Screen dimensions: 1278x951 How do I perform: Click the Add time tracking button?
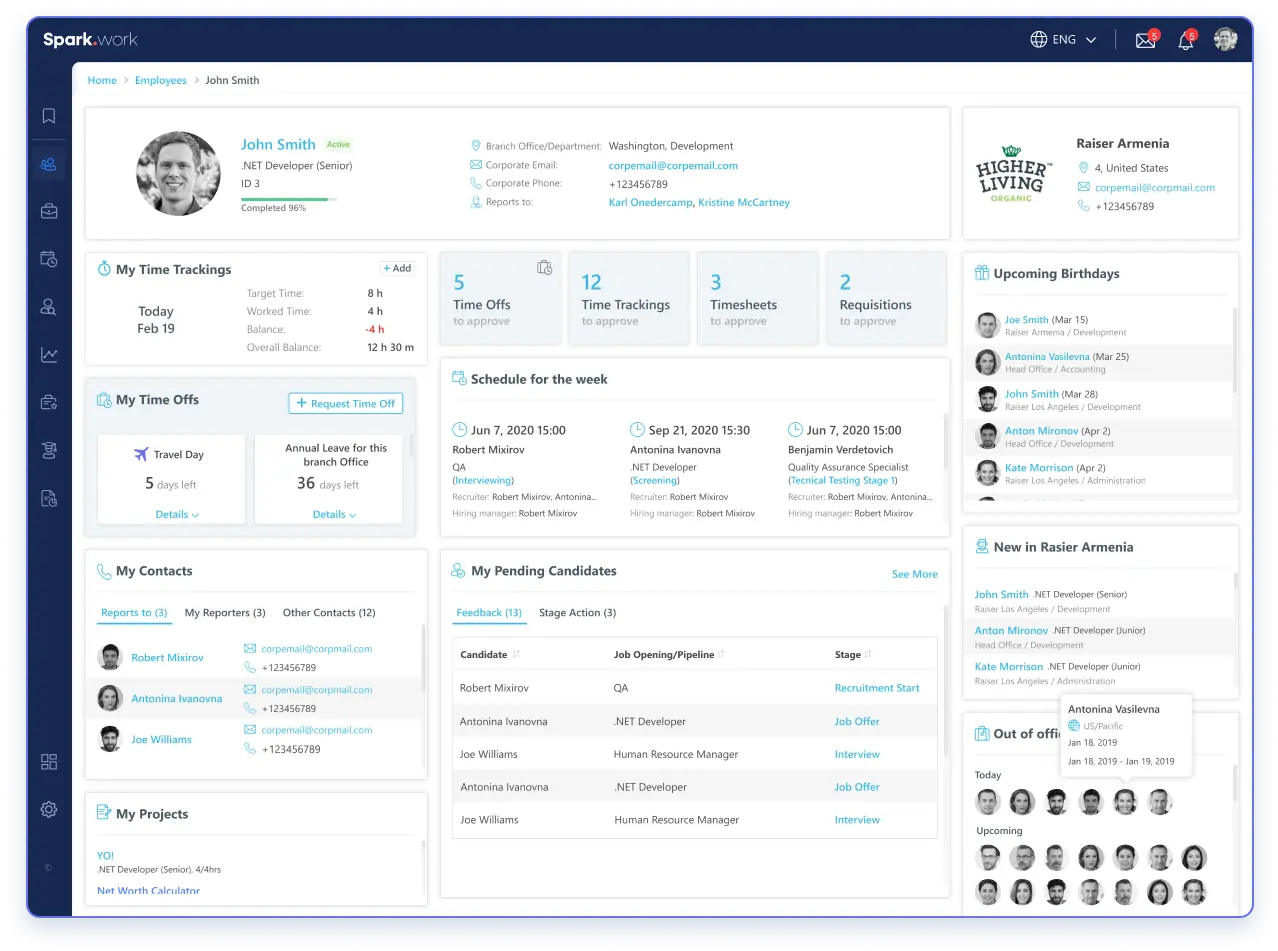click(x=398, y=268)
